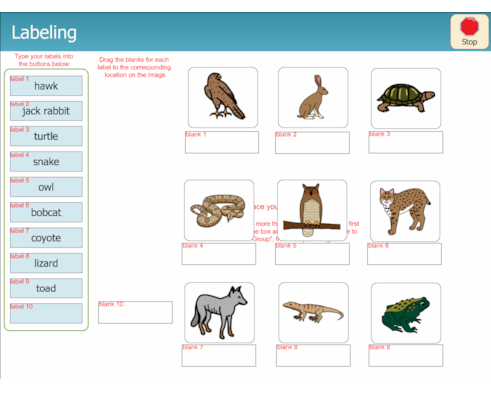Select the owl on branch picture
Image resolution: width=491 pixels, height=393 pixels.
(x=312, y=210)
